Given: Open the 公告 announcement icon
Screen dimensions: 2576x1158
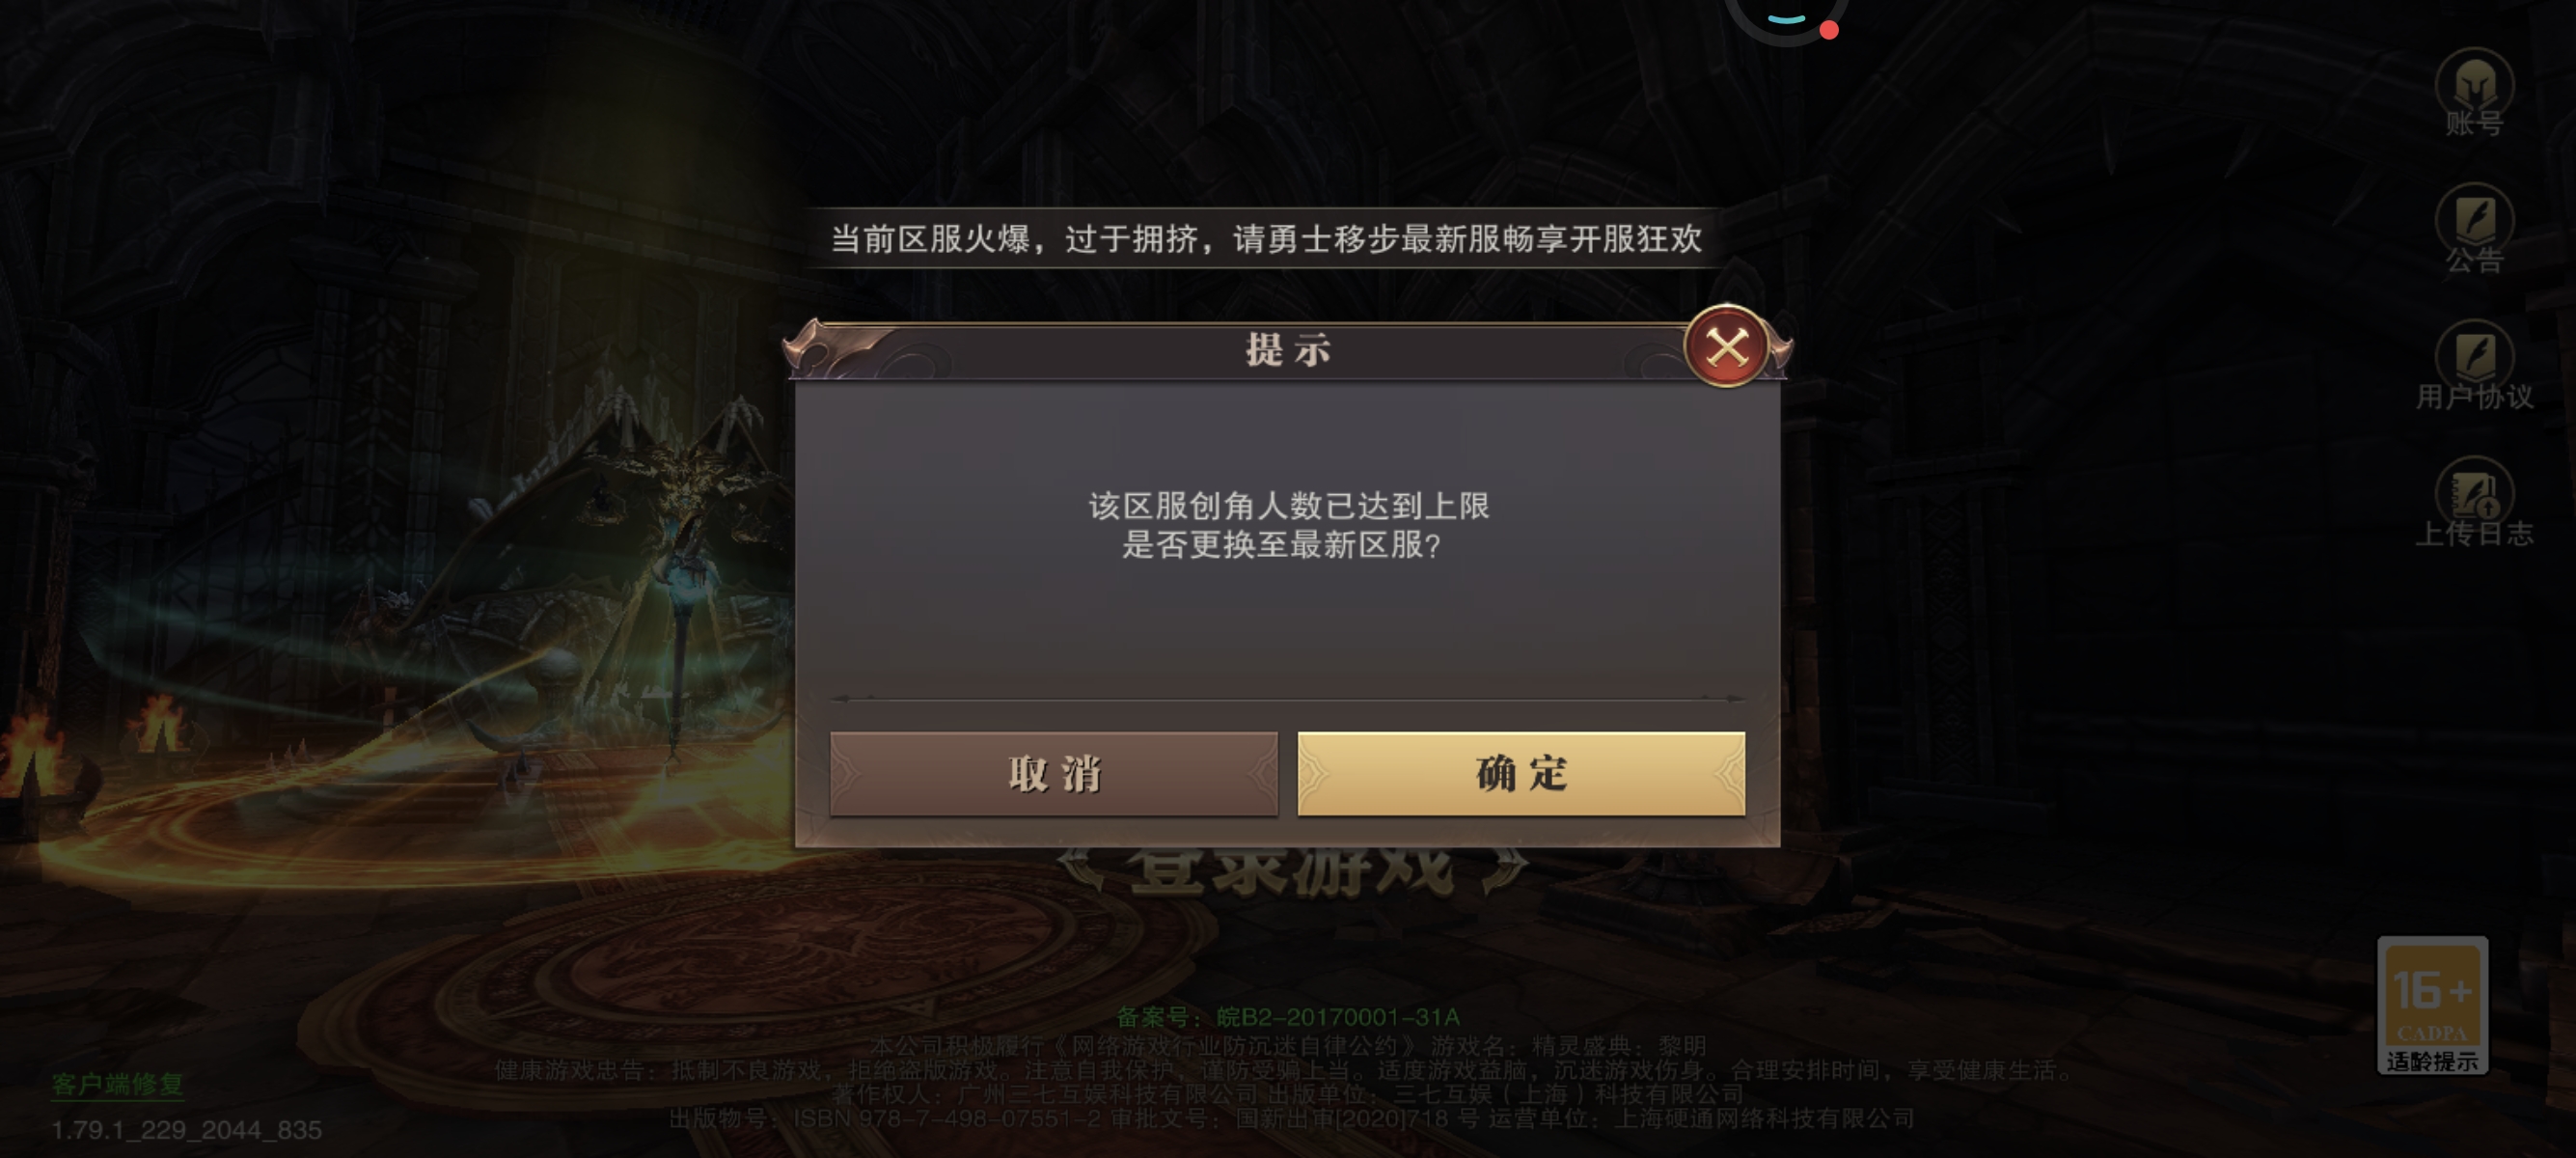Looking at the screenshot, I should [2474, 228].
